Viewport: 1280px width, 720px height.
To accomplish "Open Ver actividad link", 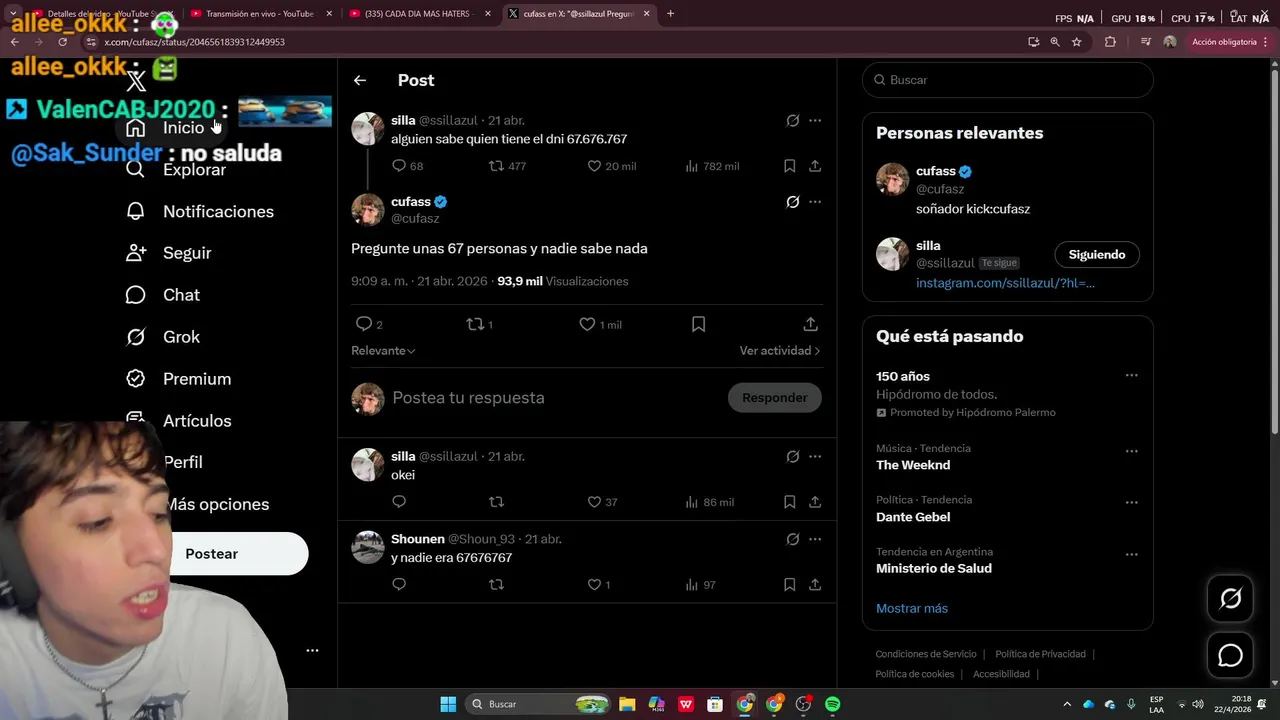I will [x=780, y=351].
